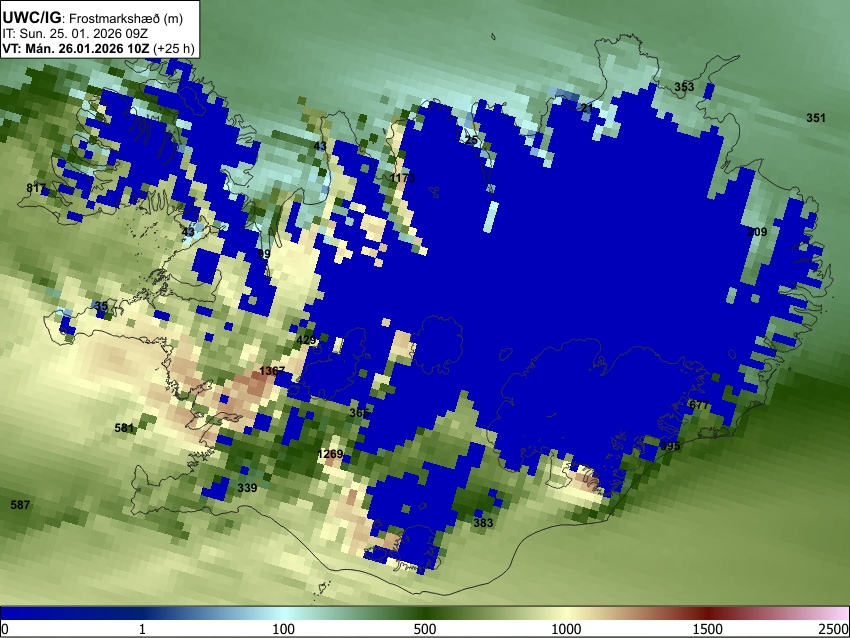Click the map value '429'
The width and height of the screenshot is (850, 638).
pos(306,340)
